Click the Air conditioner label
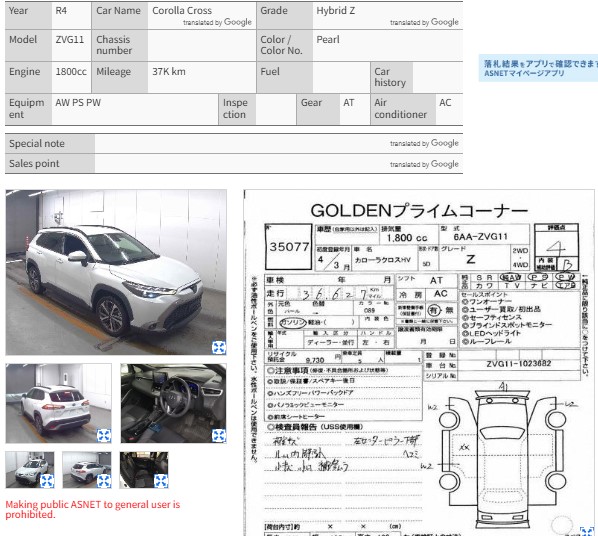 click(400, 108)
